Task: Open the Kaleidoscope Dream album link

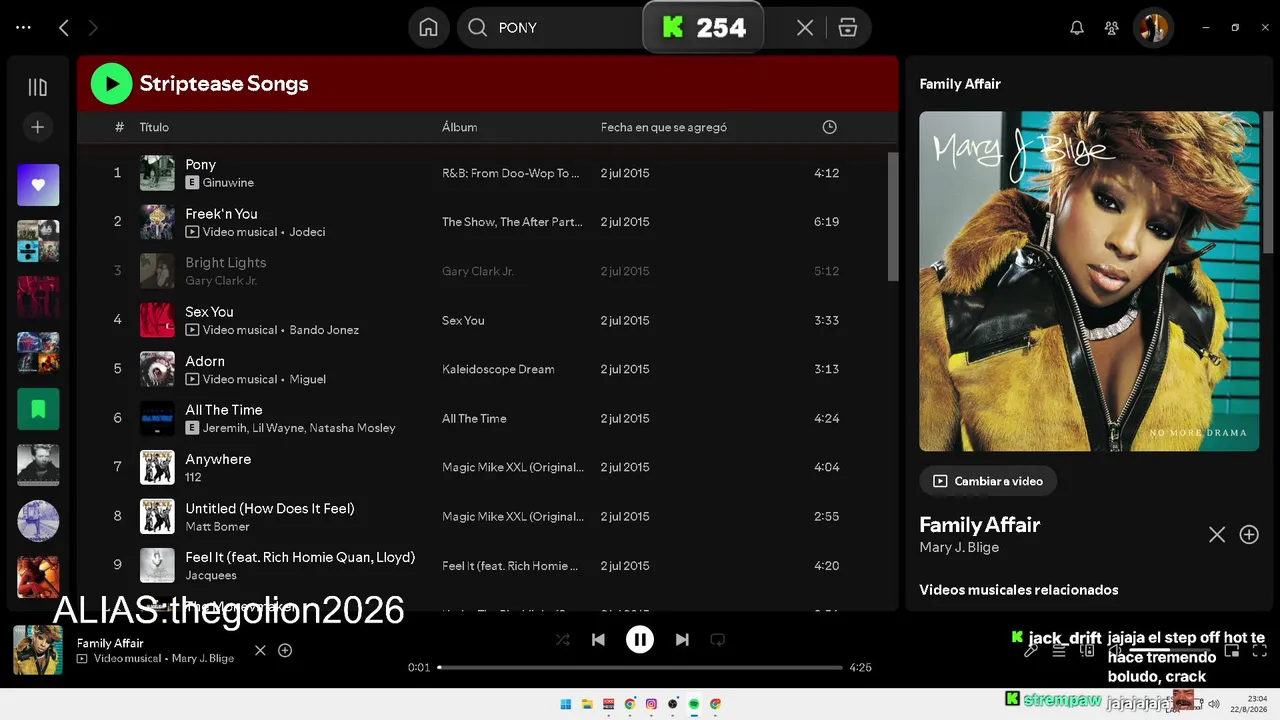Action: click(x=498, y=369)
